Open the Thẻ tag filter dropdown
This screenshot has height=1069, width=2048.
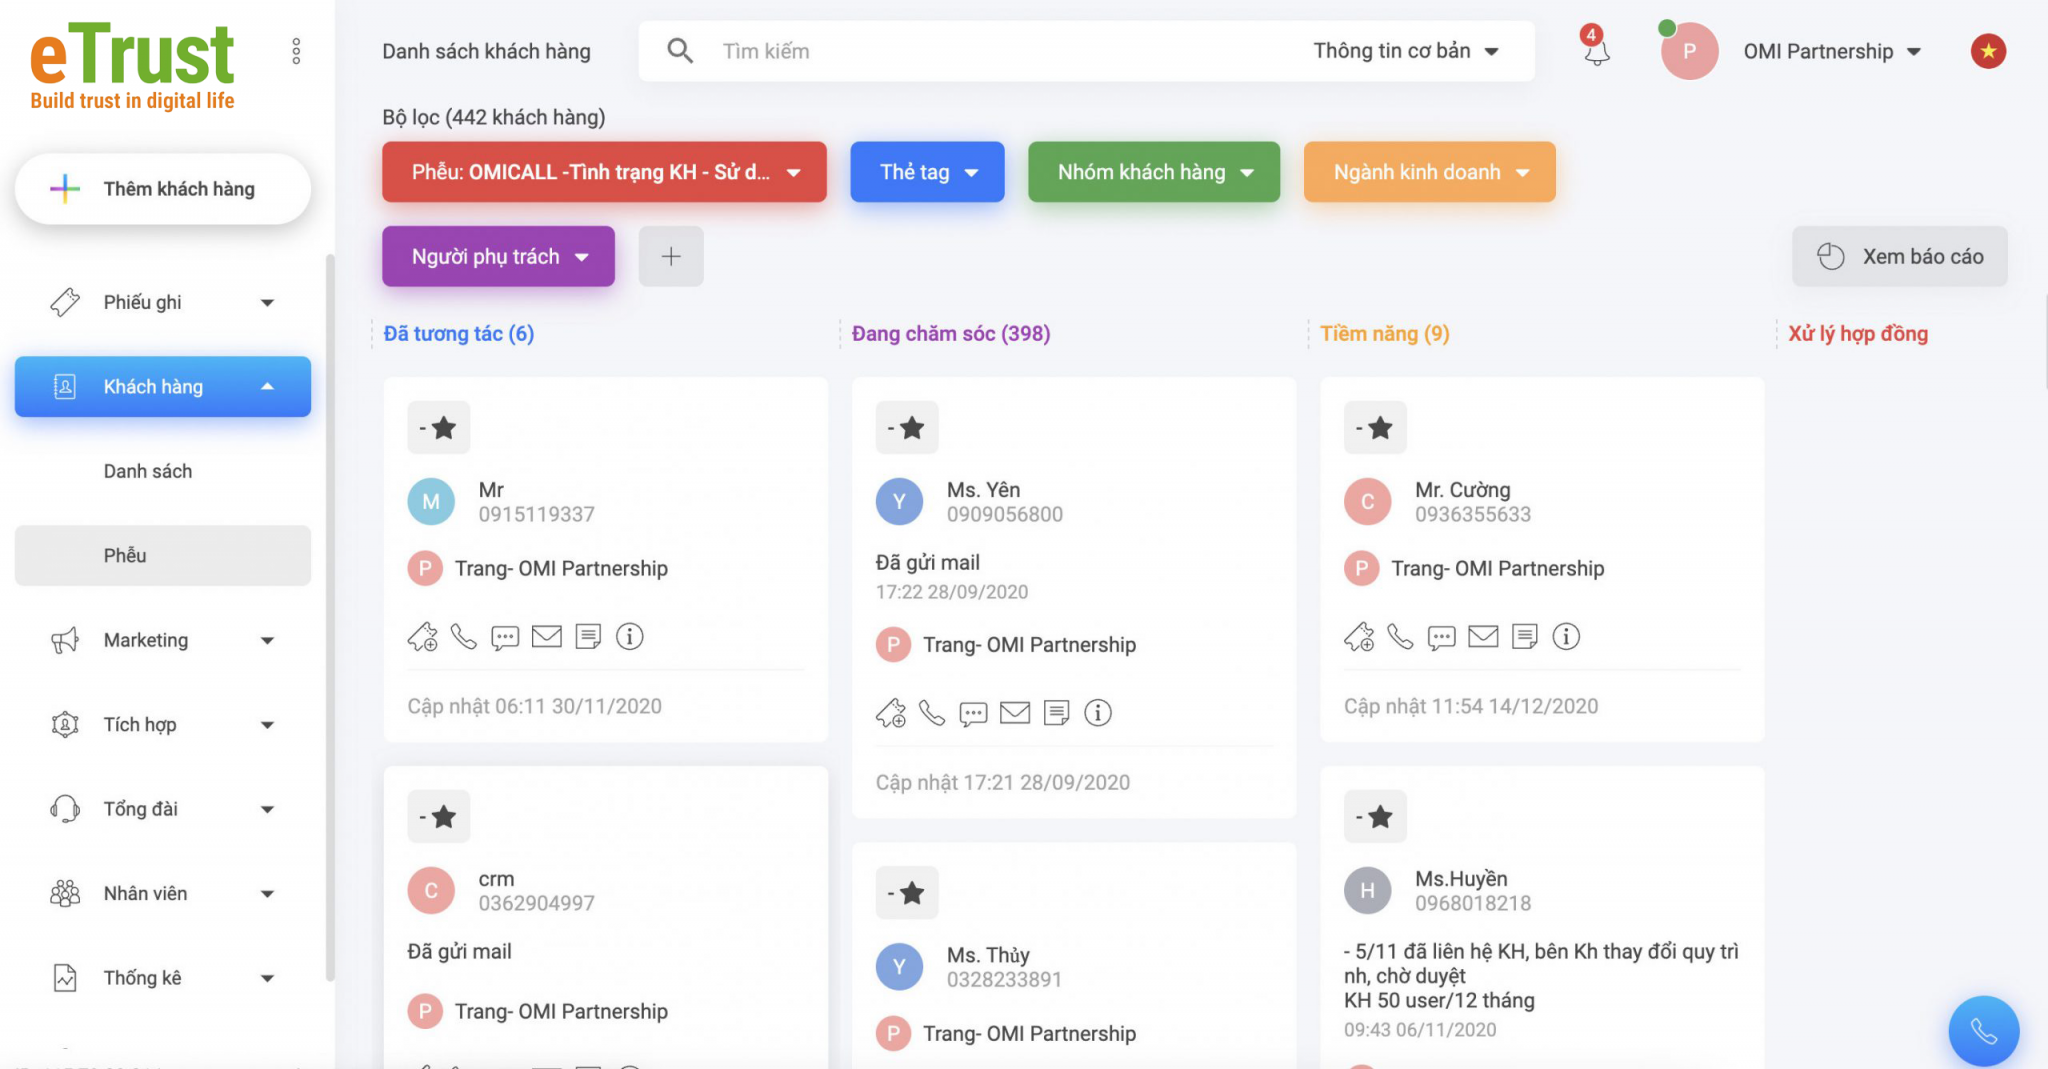coord(927,172)
